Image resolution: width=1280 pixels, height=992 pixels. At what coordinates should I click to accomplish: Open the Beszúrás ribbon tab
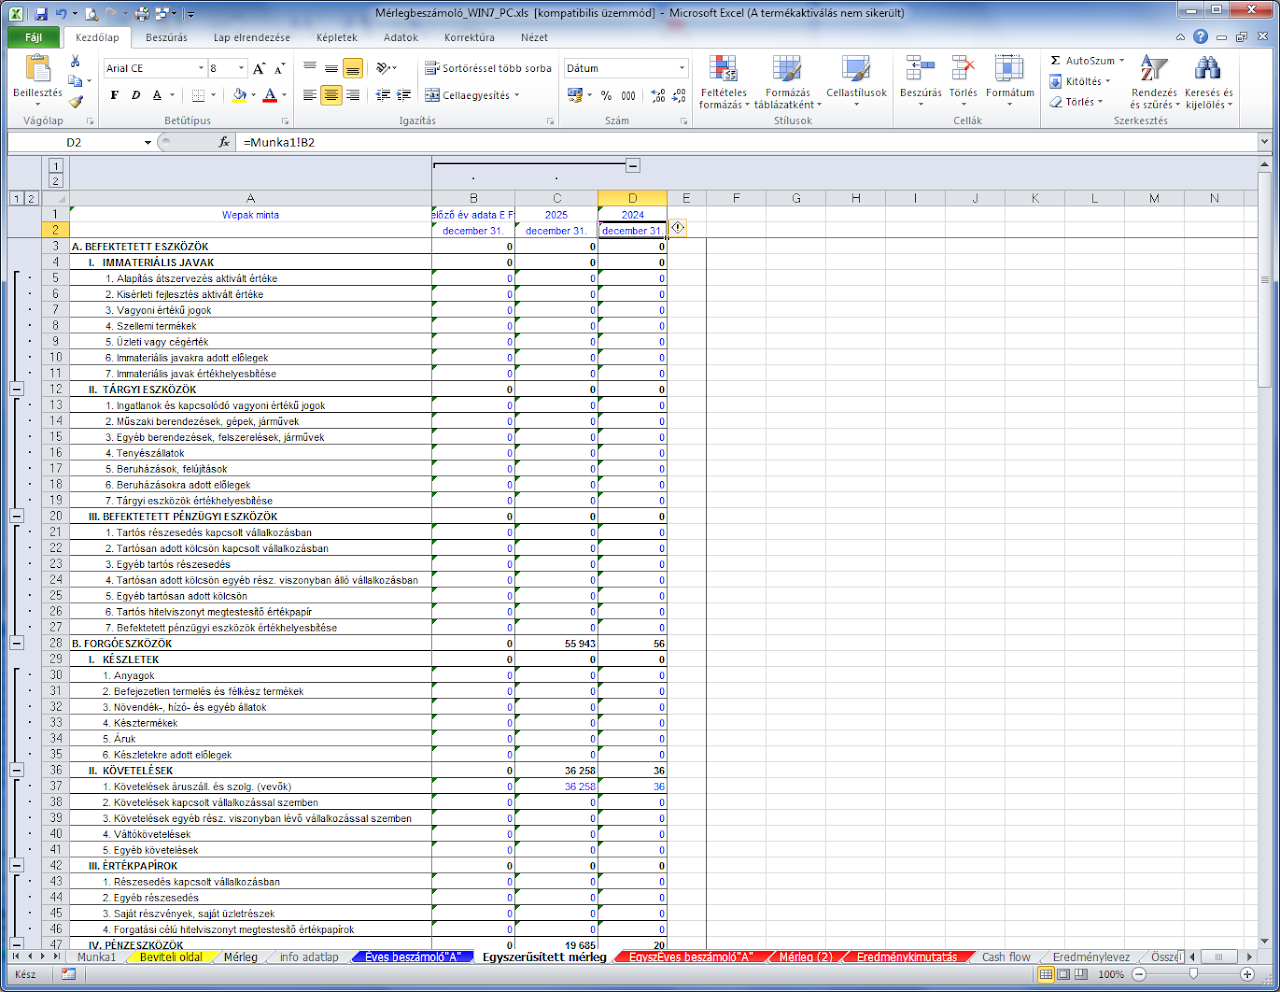tap(166, 37)
